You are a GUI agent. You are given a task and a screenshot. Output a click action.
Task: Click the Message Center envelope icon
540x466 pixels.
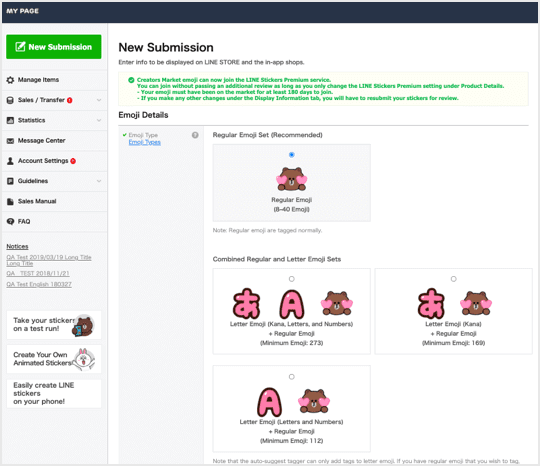[10, 141]
